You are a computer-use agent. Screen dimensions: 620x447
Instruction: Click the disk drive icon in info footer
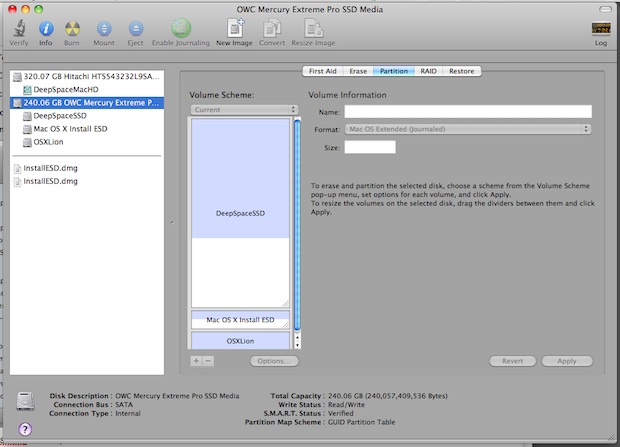(25, 402)
